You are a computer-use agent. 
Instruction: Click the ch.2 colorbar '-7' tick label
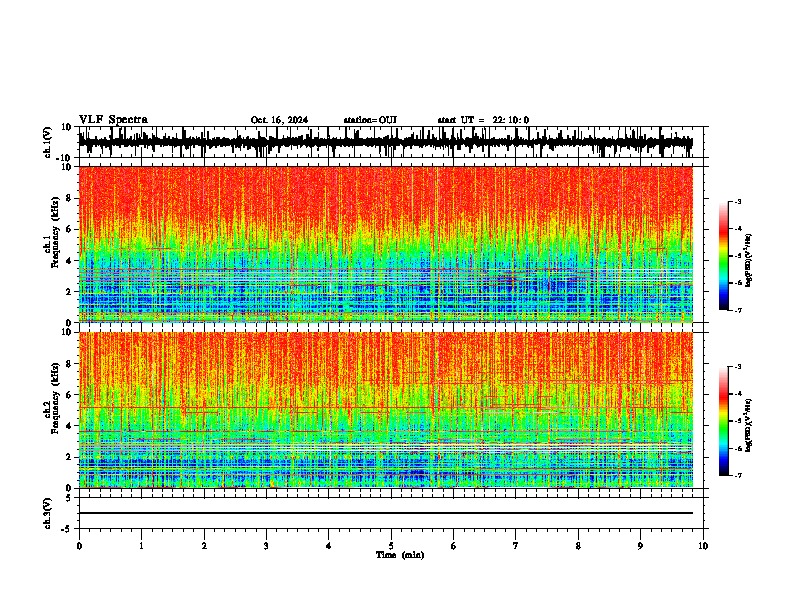tap(738, 475)
